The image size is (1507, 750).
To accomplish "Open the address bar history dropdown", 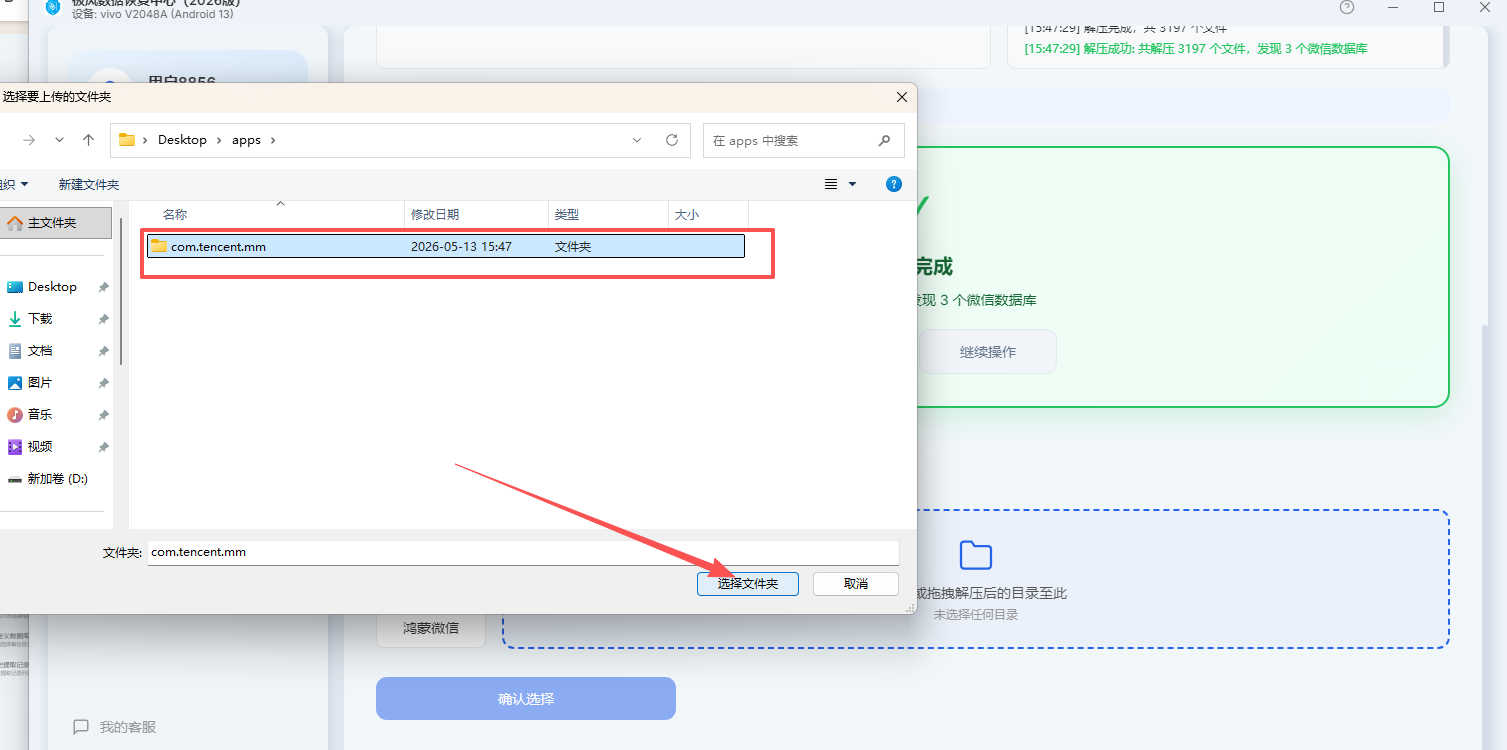I will click(x=637, y=140).
